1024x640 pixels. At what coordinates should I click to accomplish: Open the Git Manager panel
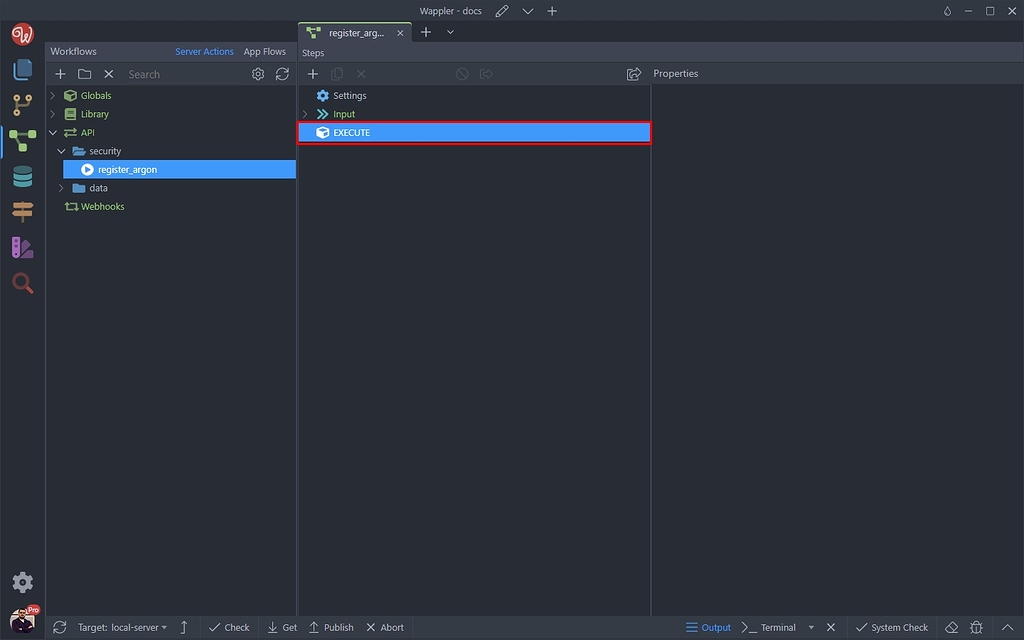coord(22,105)
